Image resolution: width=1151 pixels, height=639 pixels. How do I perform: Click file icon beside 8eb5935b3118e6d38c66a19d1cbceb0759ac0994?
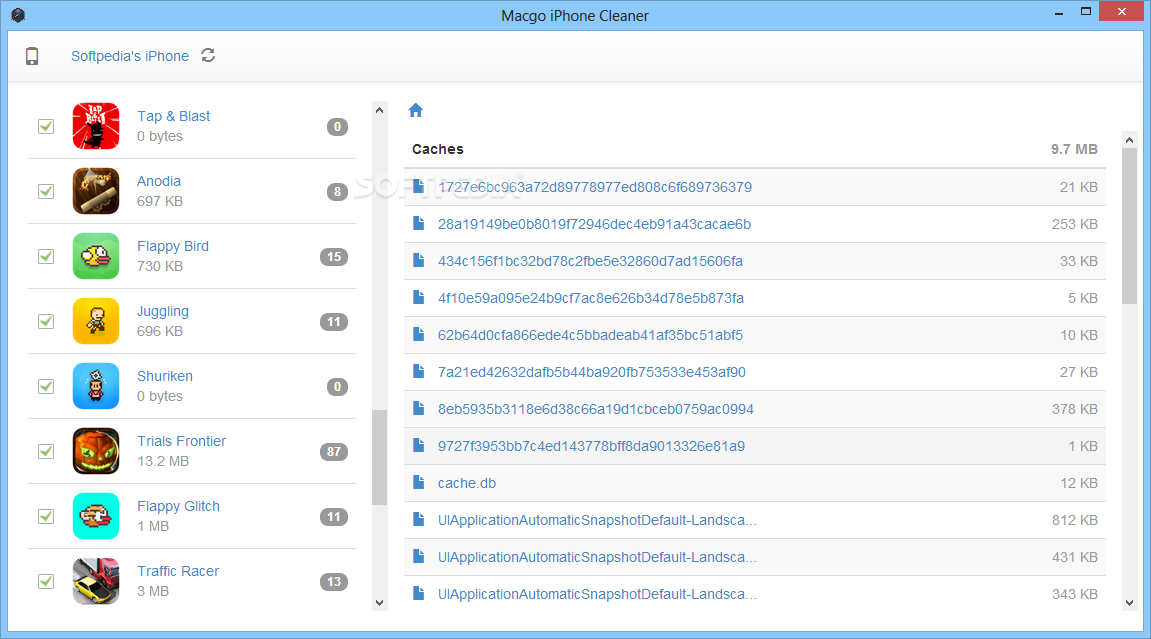coord(418,408)
